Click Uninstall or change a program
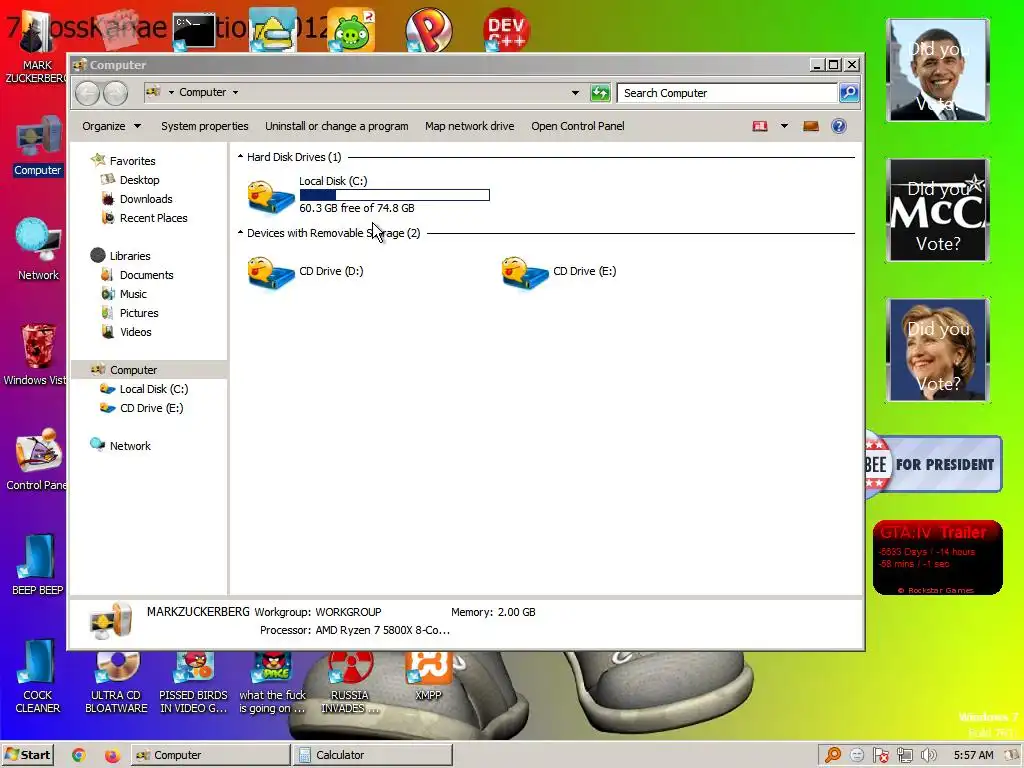Viewport: 1024px width, 768px height. coord(336,126)
